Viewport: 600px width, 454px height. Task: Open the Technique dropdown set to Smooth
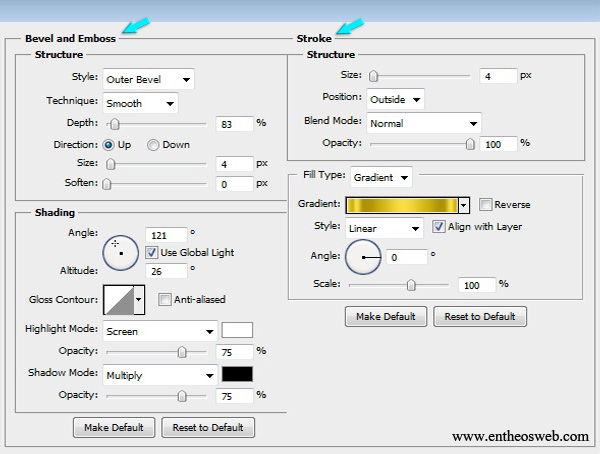[141, 103]
